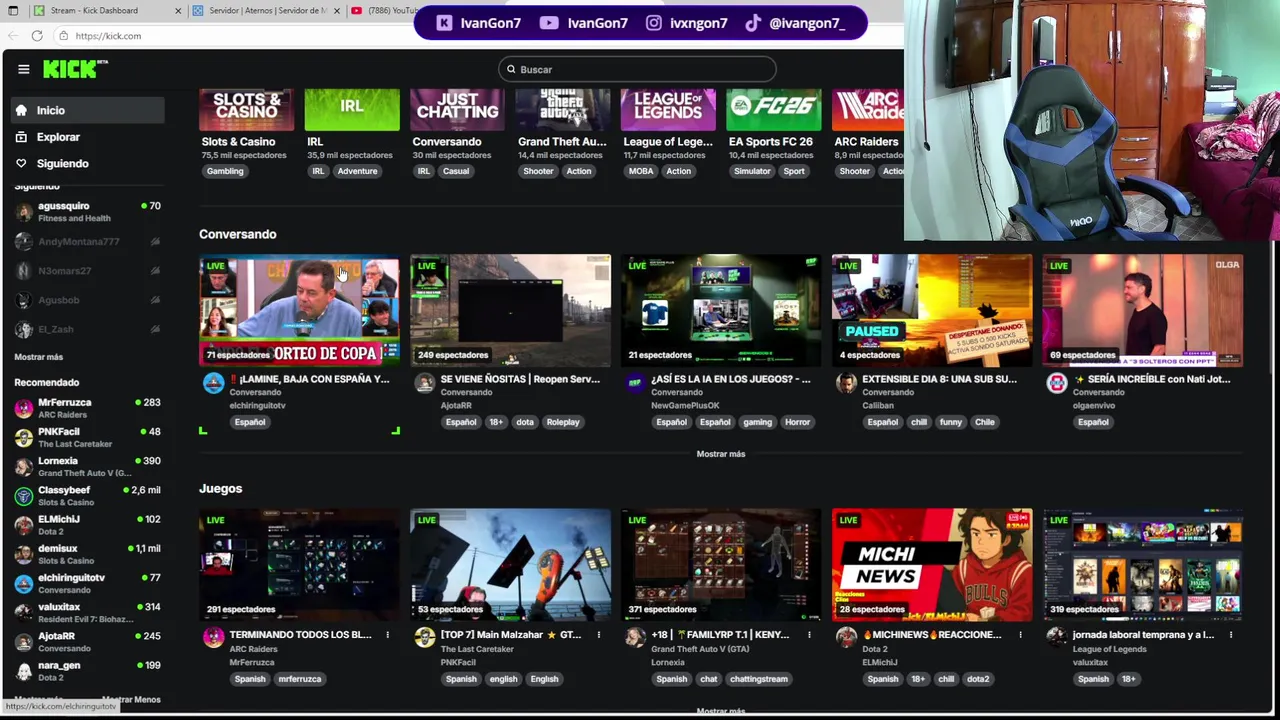Screen dimensions: 1280x720
Task: Click the ELMichiJ avatar under the MICHINEWS card
Action: coord(846,638)
